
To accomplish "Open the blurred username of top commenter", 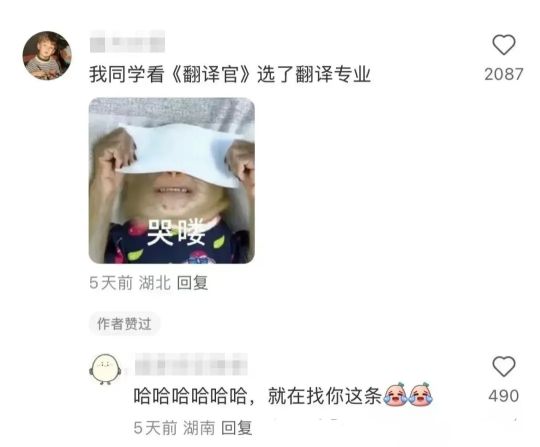I will (127, 42).
